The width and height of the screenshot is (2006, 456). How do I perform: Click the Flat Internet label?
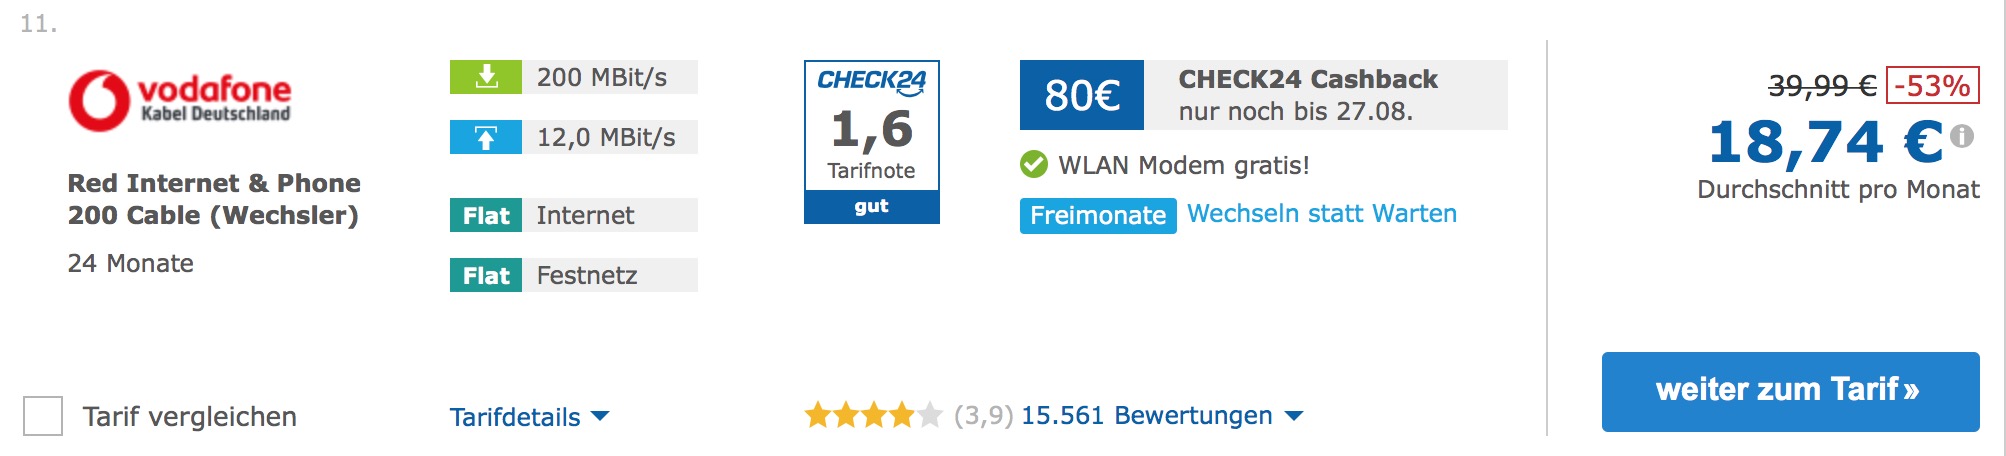tap(573, 215)
